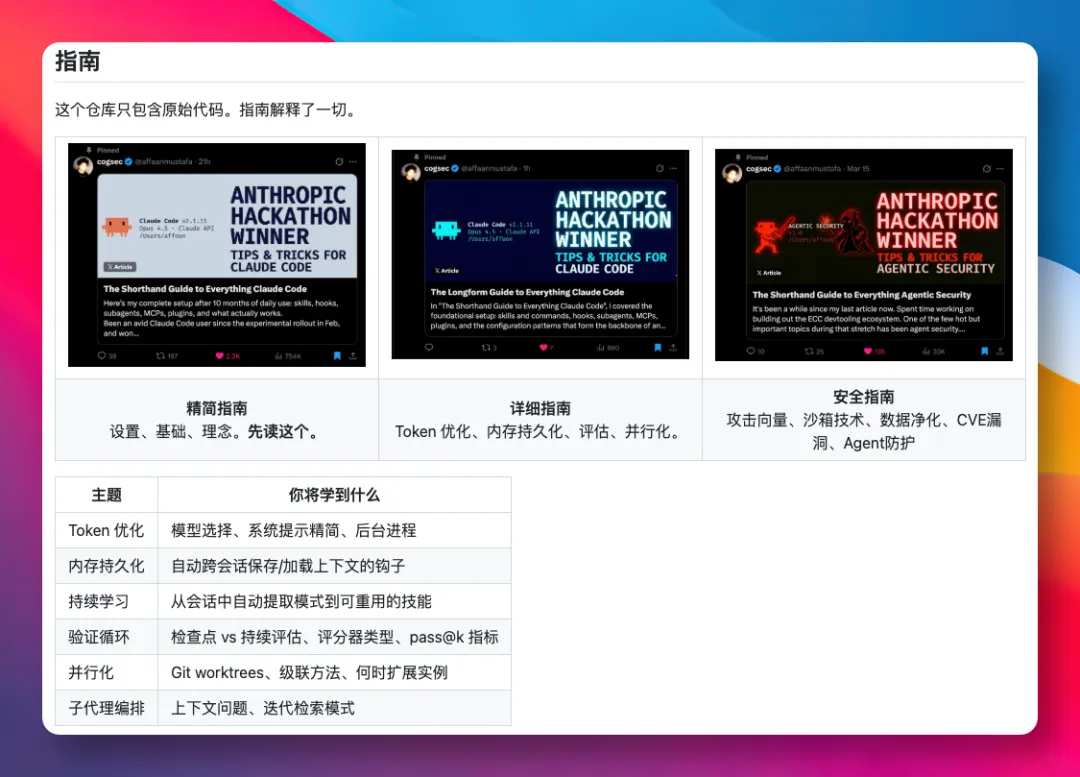The height and width of the screenshot is (777, 1080).
Task: Click the 安全指南 caption title
Action: tap(864, 397)
